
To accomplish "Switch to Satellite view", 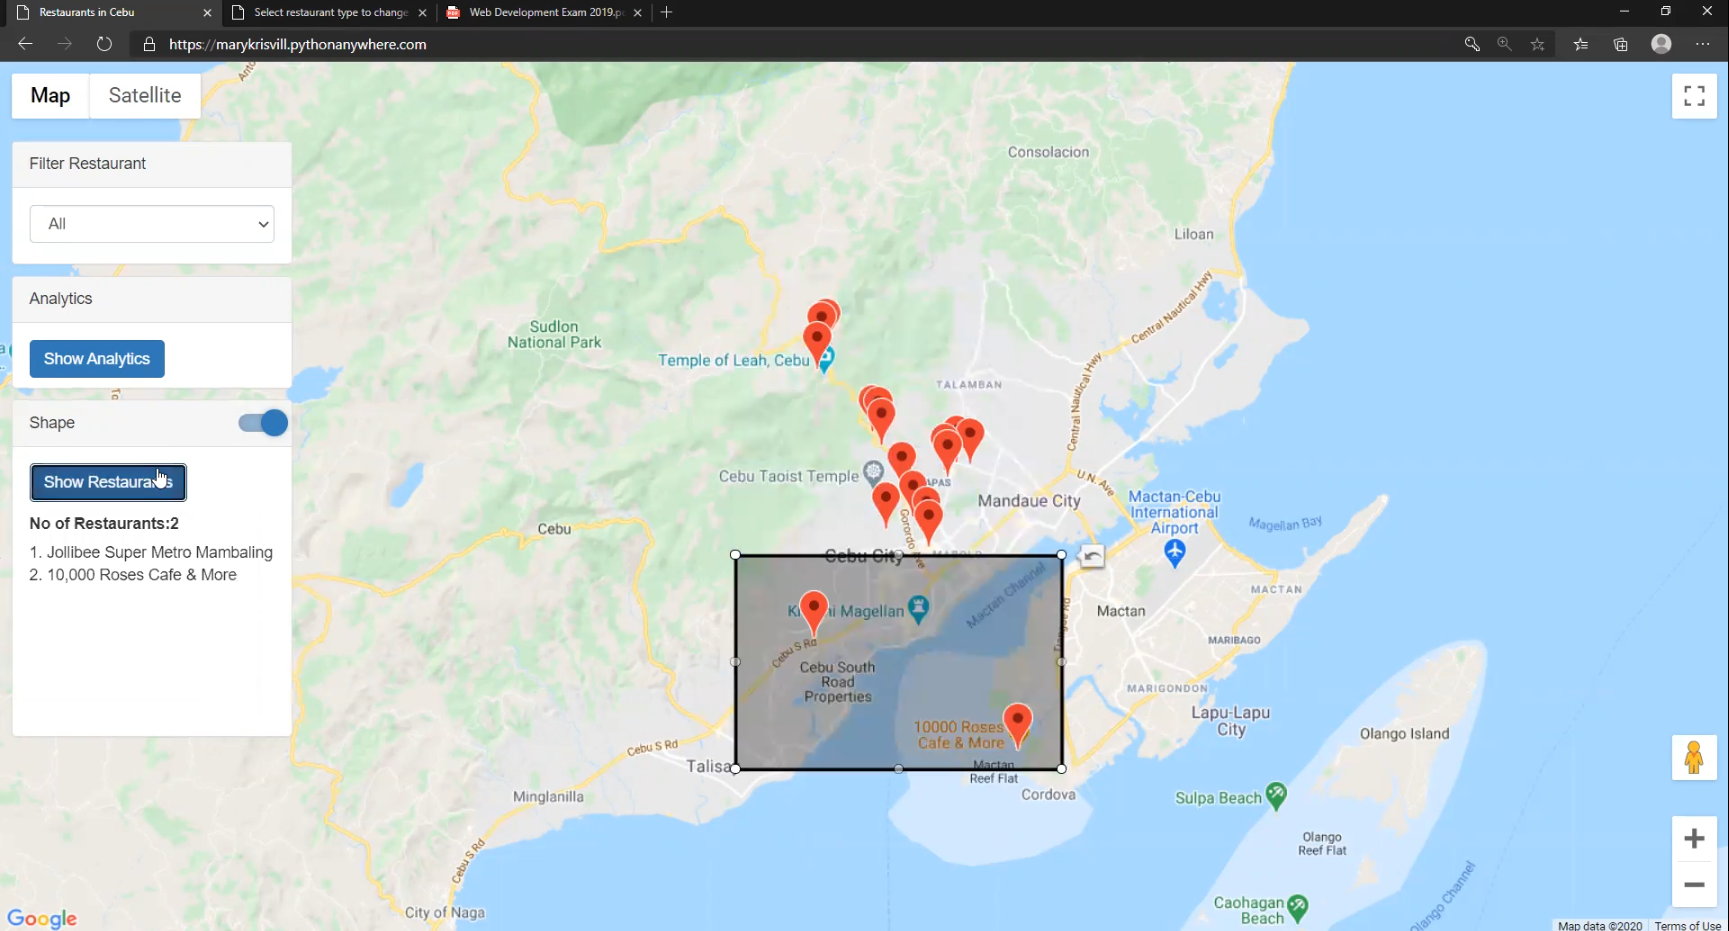I will [144, 95].
